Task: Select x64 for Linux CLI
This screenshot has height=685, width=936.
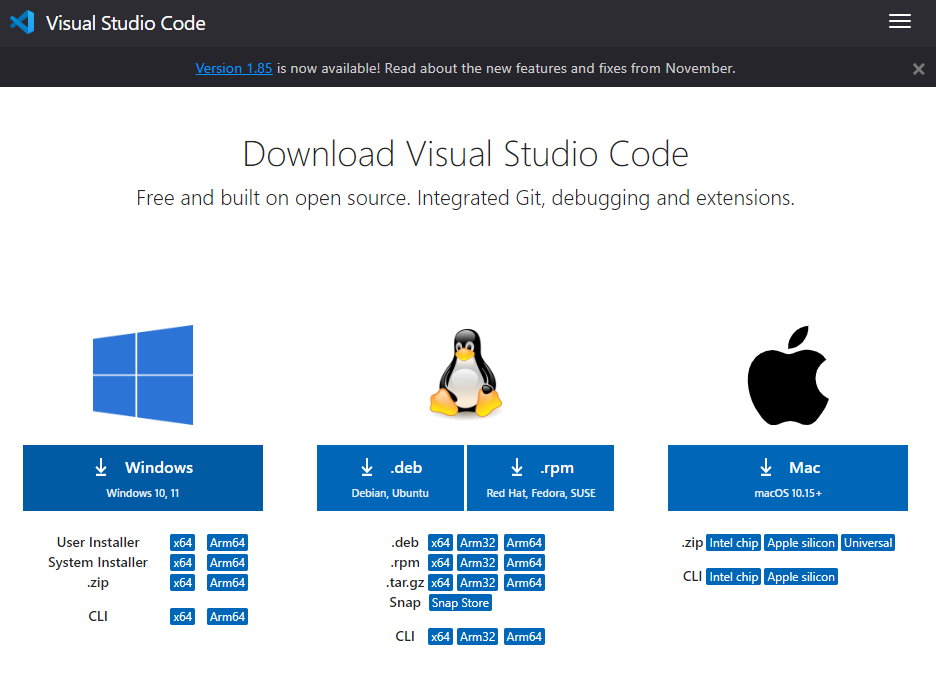Action: point(441,637)
